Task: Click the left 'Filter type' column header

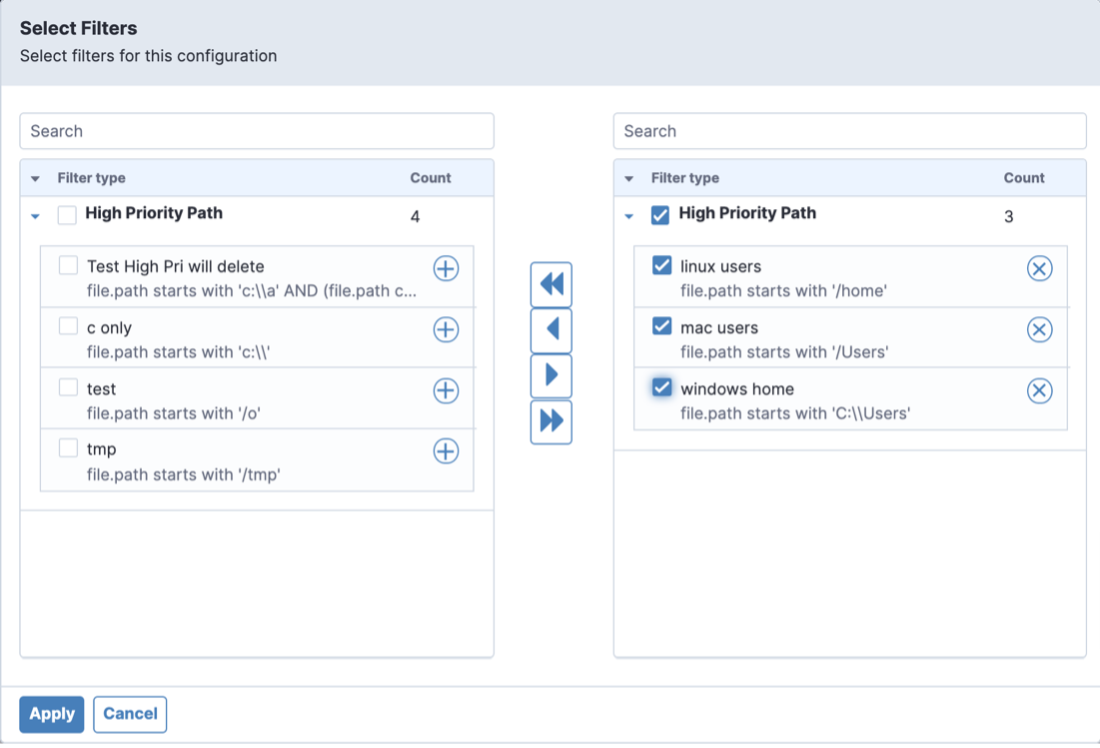Action: click(91, 178)
